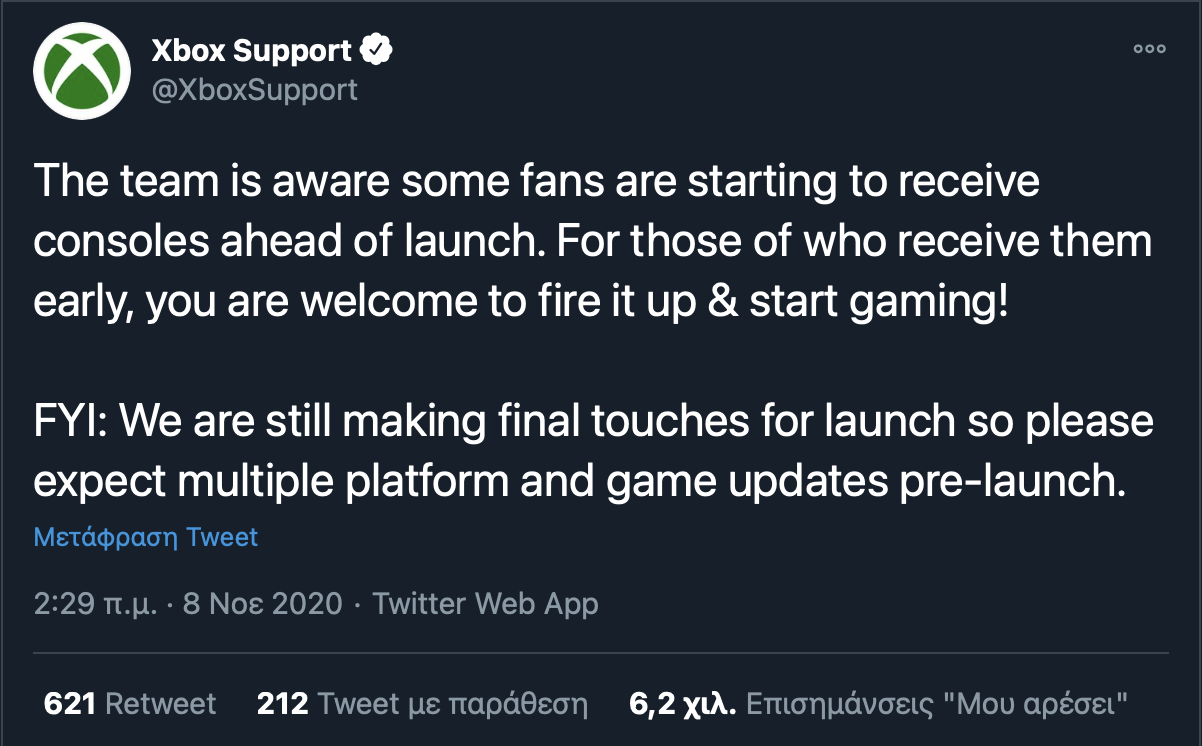1202x746 pixels.
Task: View 212 Tweet με παράθεση quotes
Action: 422,704
